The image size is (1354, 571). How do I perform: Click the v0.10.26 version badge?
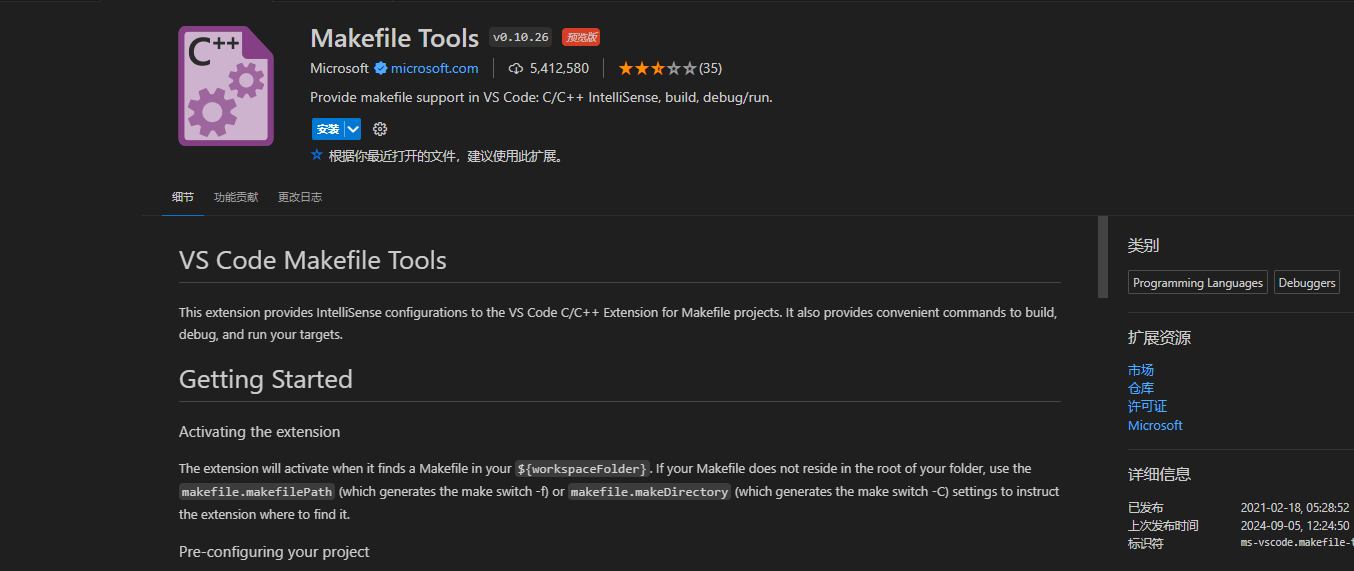click(x=521, y=37)
